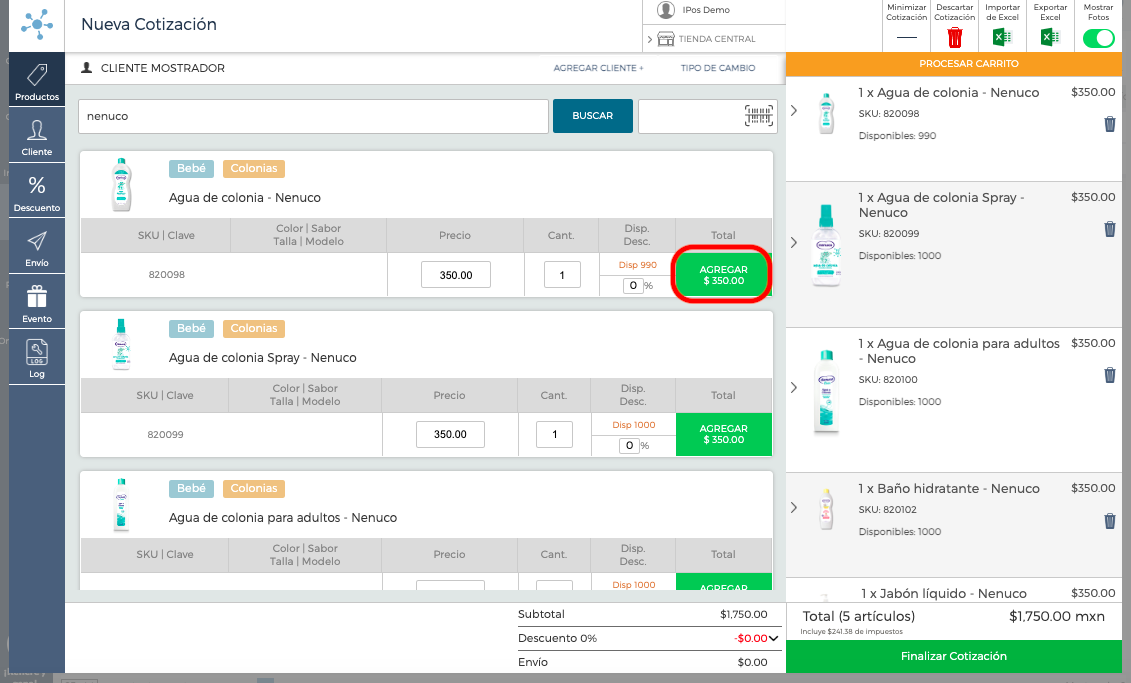Toggle the Mostrar Fotos switch
The image size is (1131, 683).
point(1099,38)
